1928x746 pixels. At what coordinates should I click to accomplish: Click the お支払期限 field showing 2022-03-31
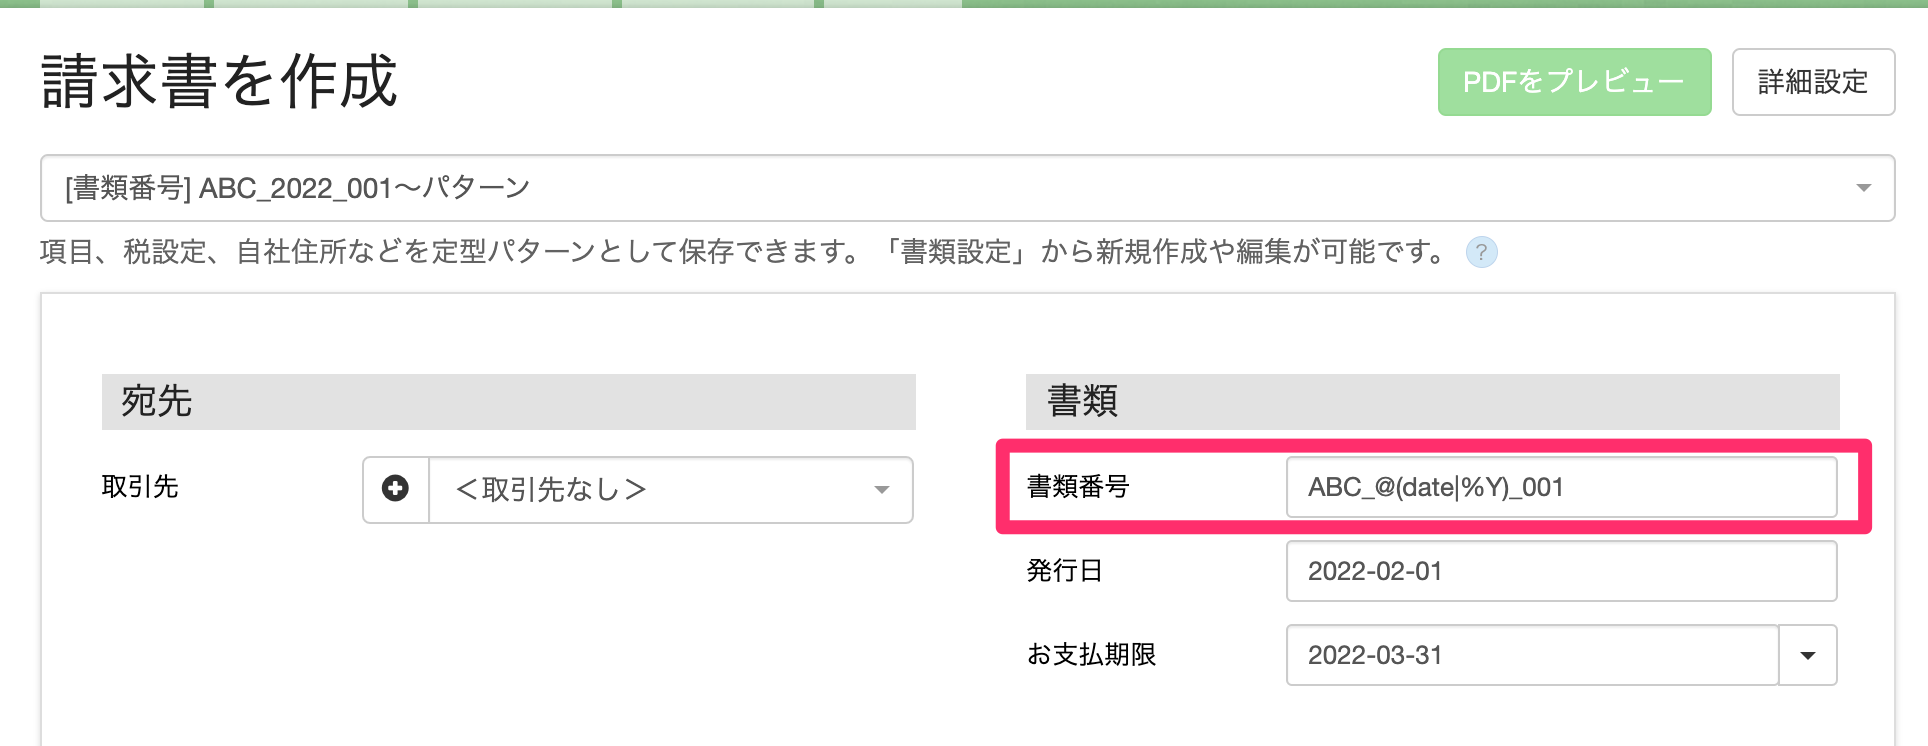[1530, 655]
